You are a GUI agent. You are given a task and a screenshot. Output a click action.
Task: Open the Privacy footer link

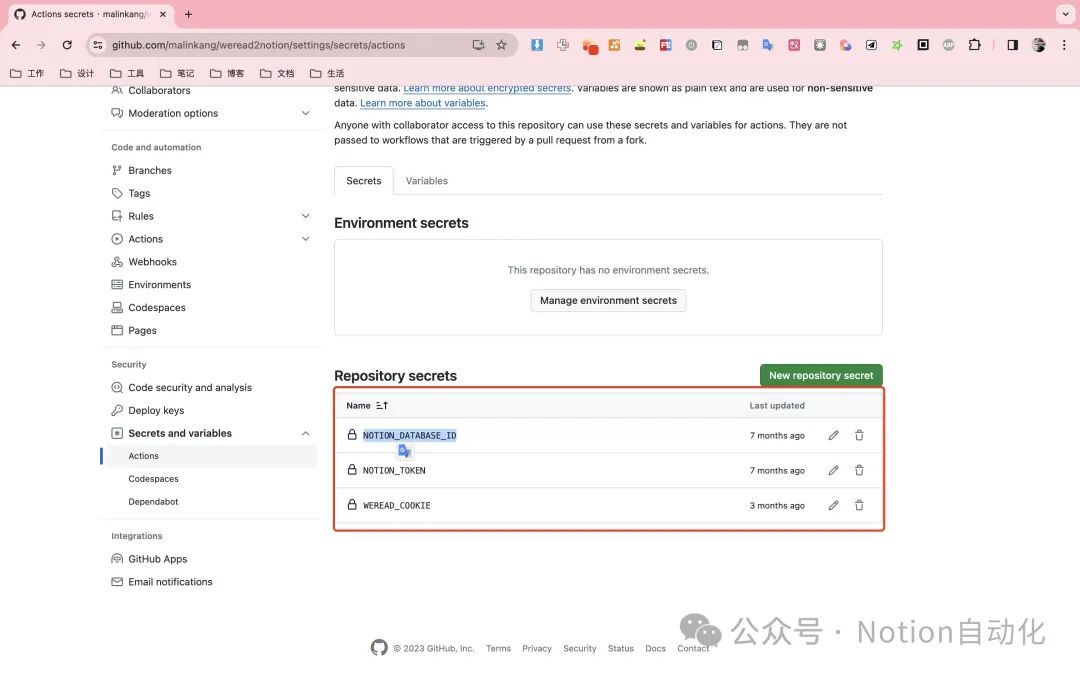tap(537, 648)
